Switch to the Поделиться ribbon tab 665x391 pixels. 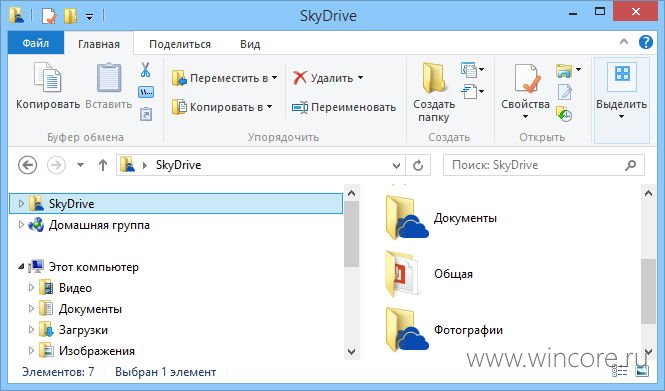(180, 44)
